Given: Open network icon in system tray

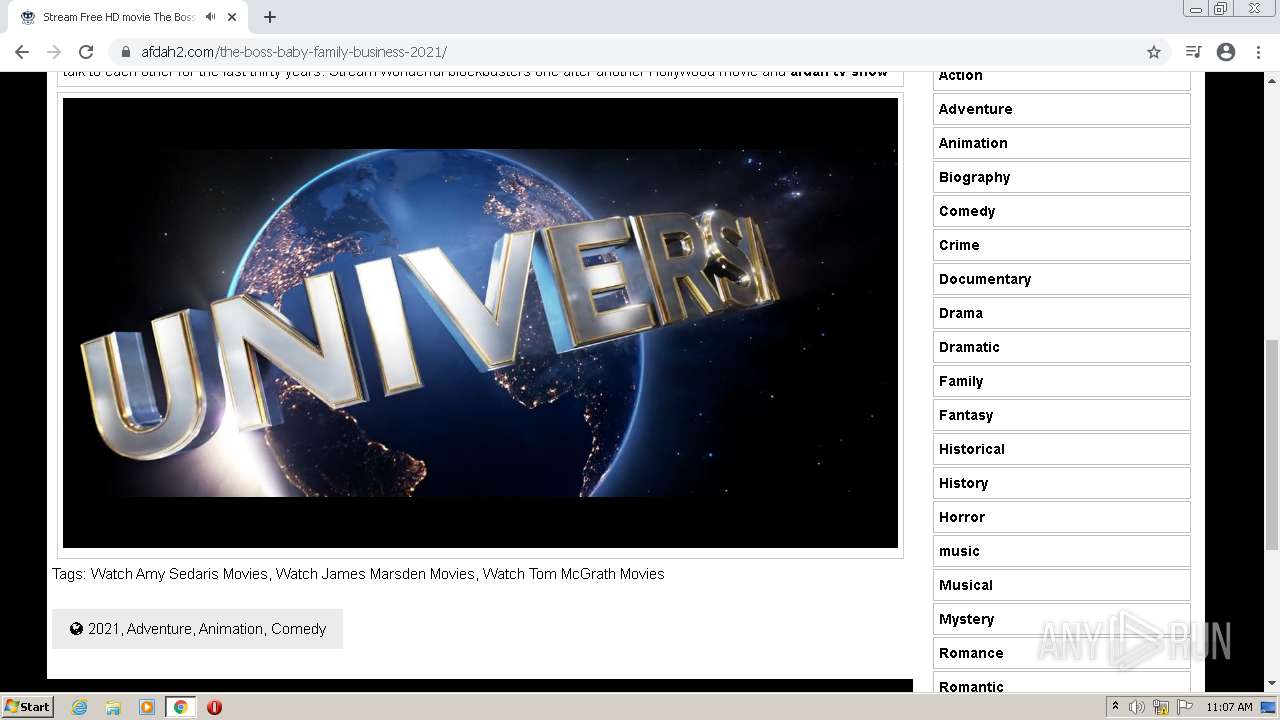Looking at the screenshot, I should pyautogui.click(x=1161, y=707).
